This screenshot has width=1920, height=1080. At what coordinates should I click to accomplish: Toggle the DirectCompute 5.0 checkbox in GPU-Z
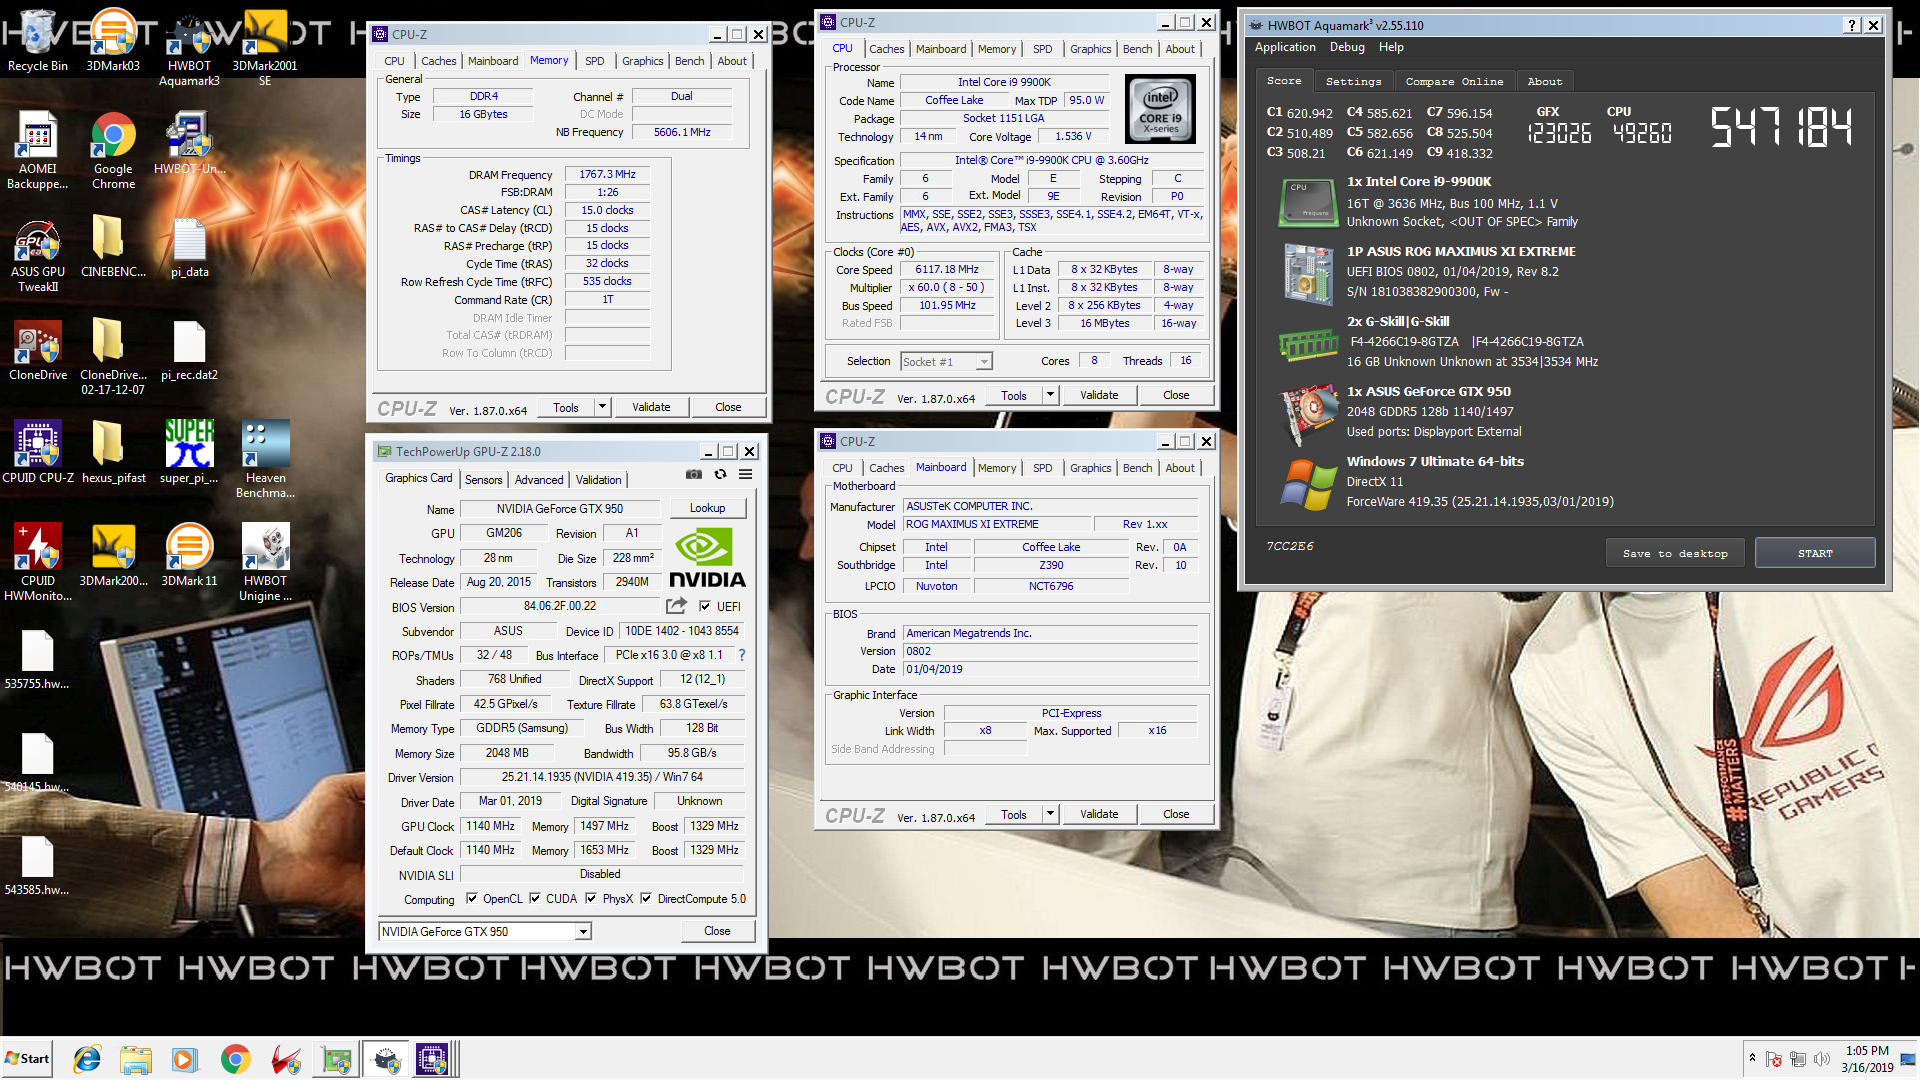tap(646, 898)
